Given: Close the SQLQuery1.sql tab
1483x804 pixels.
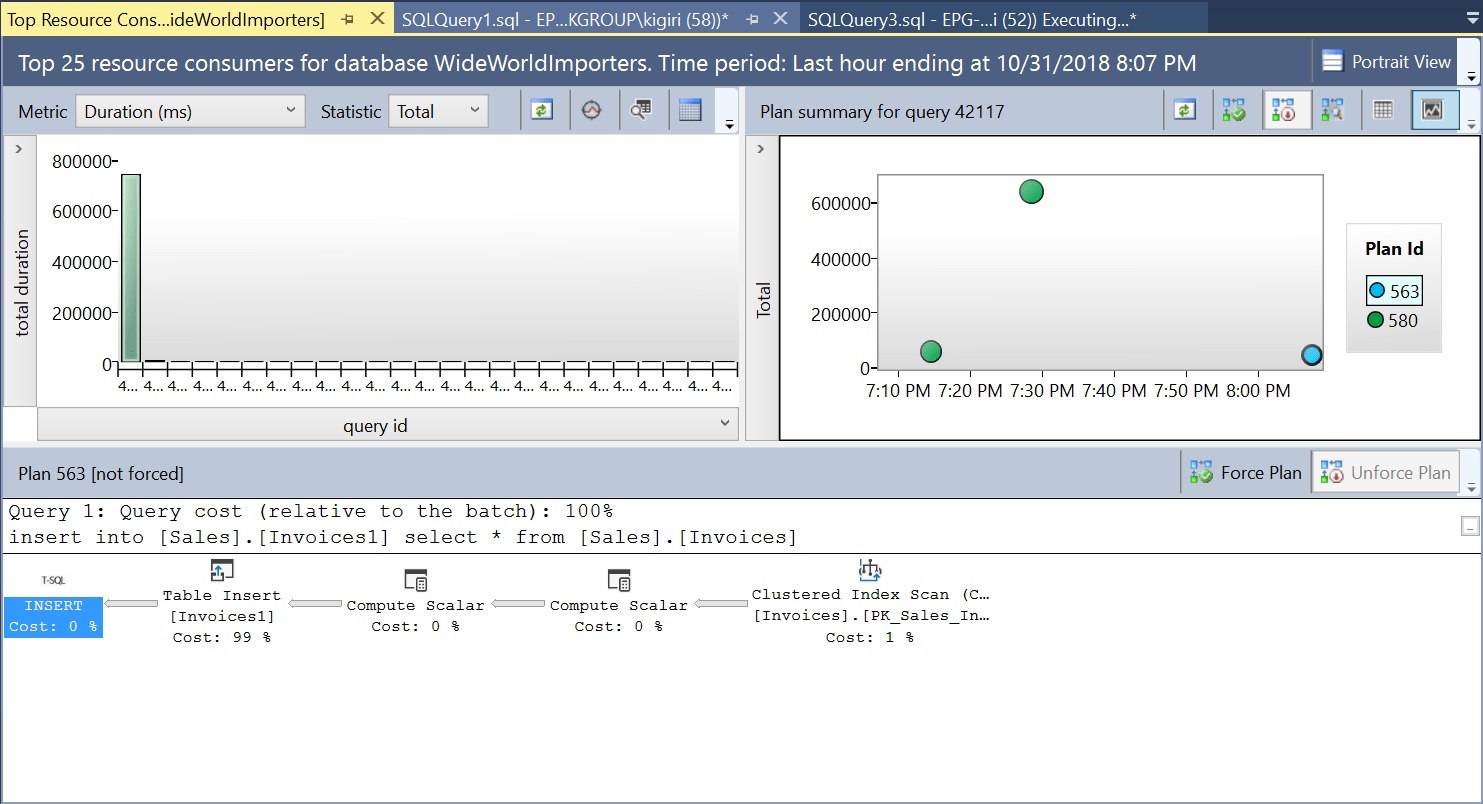Looking at the screenshot, I should click(782, 19).
